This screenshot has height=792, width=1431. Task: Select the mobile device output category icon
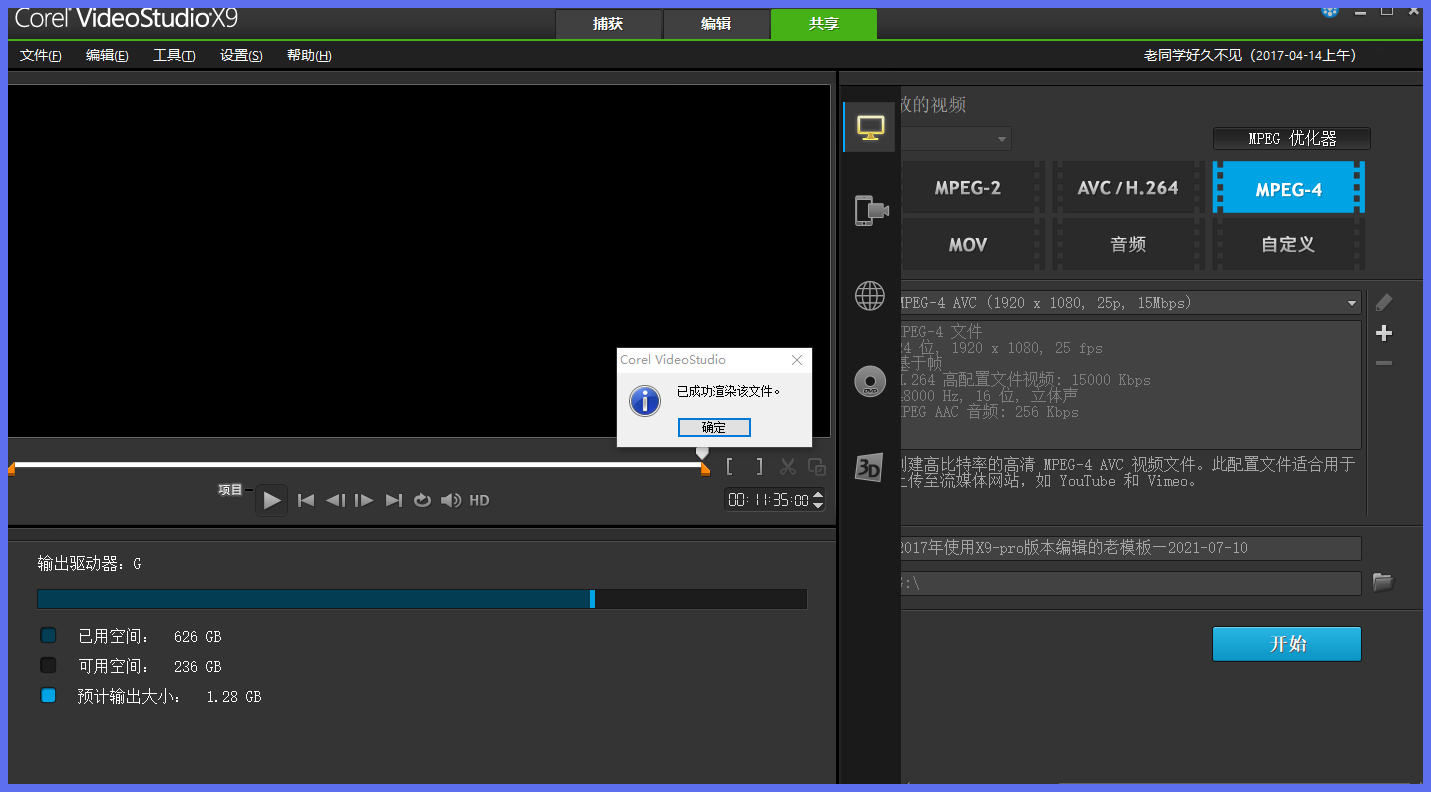coord(871,210)
